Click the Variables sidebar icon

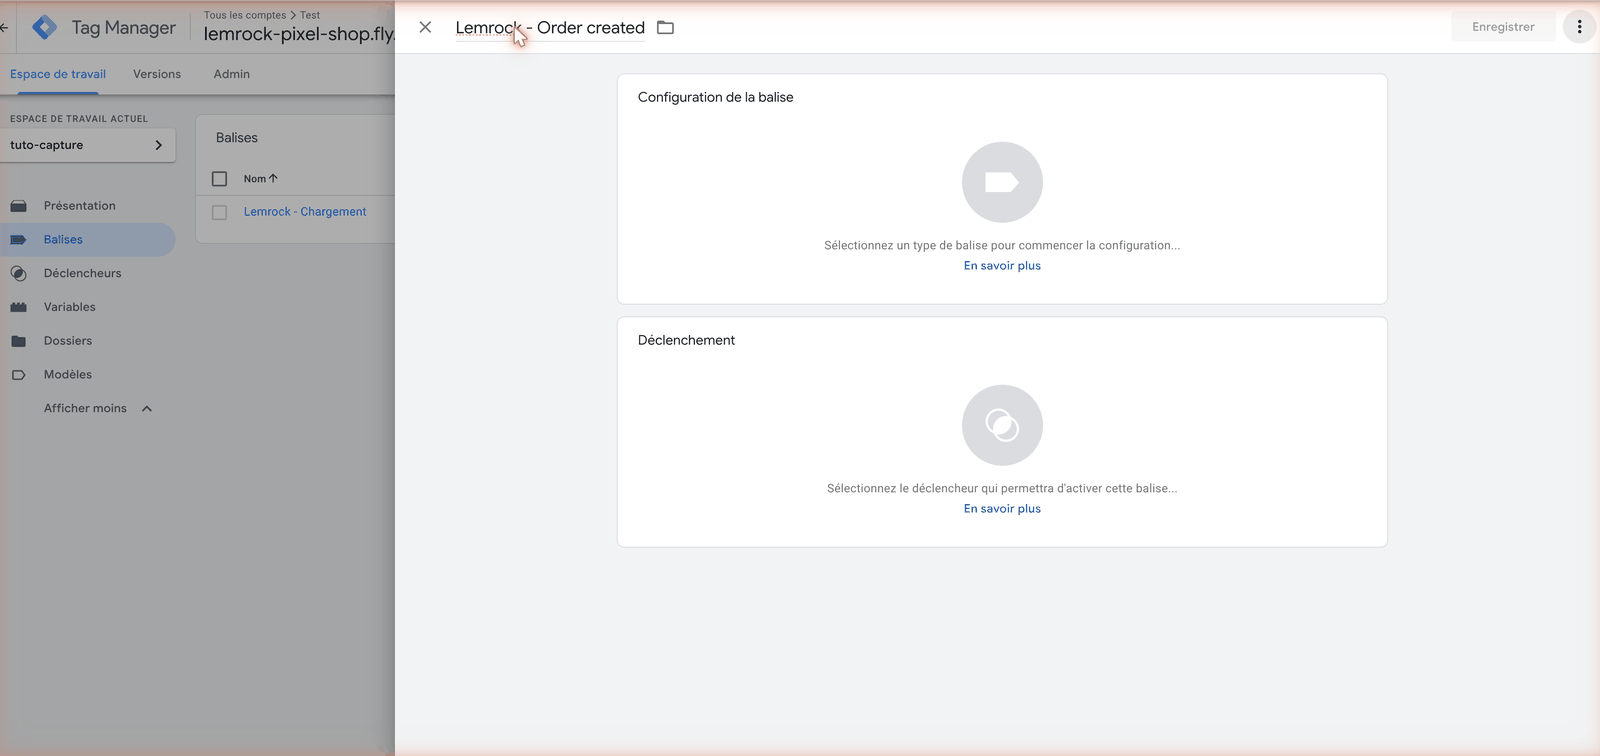click(x=18, y=307)
